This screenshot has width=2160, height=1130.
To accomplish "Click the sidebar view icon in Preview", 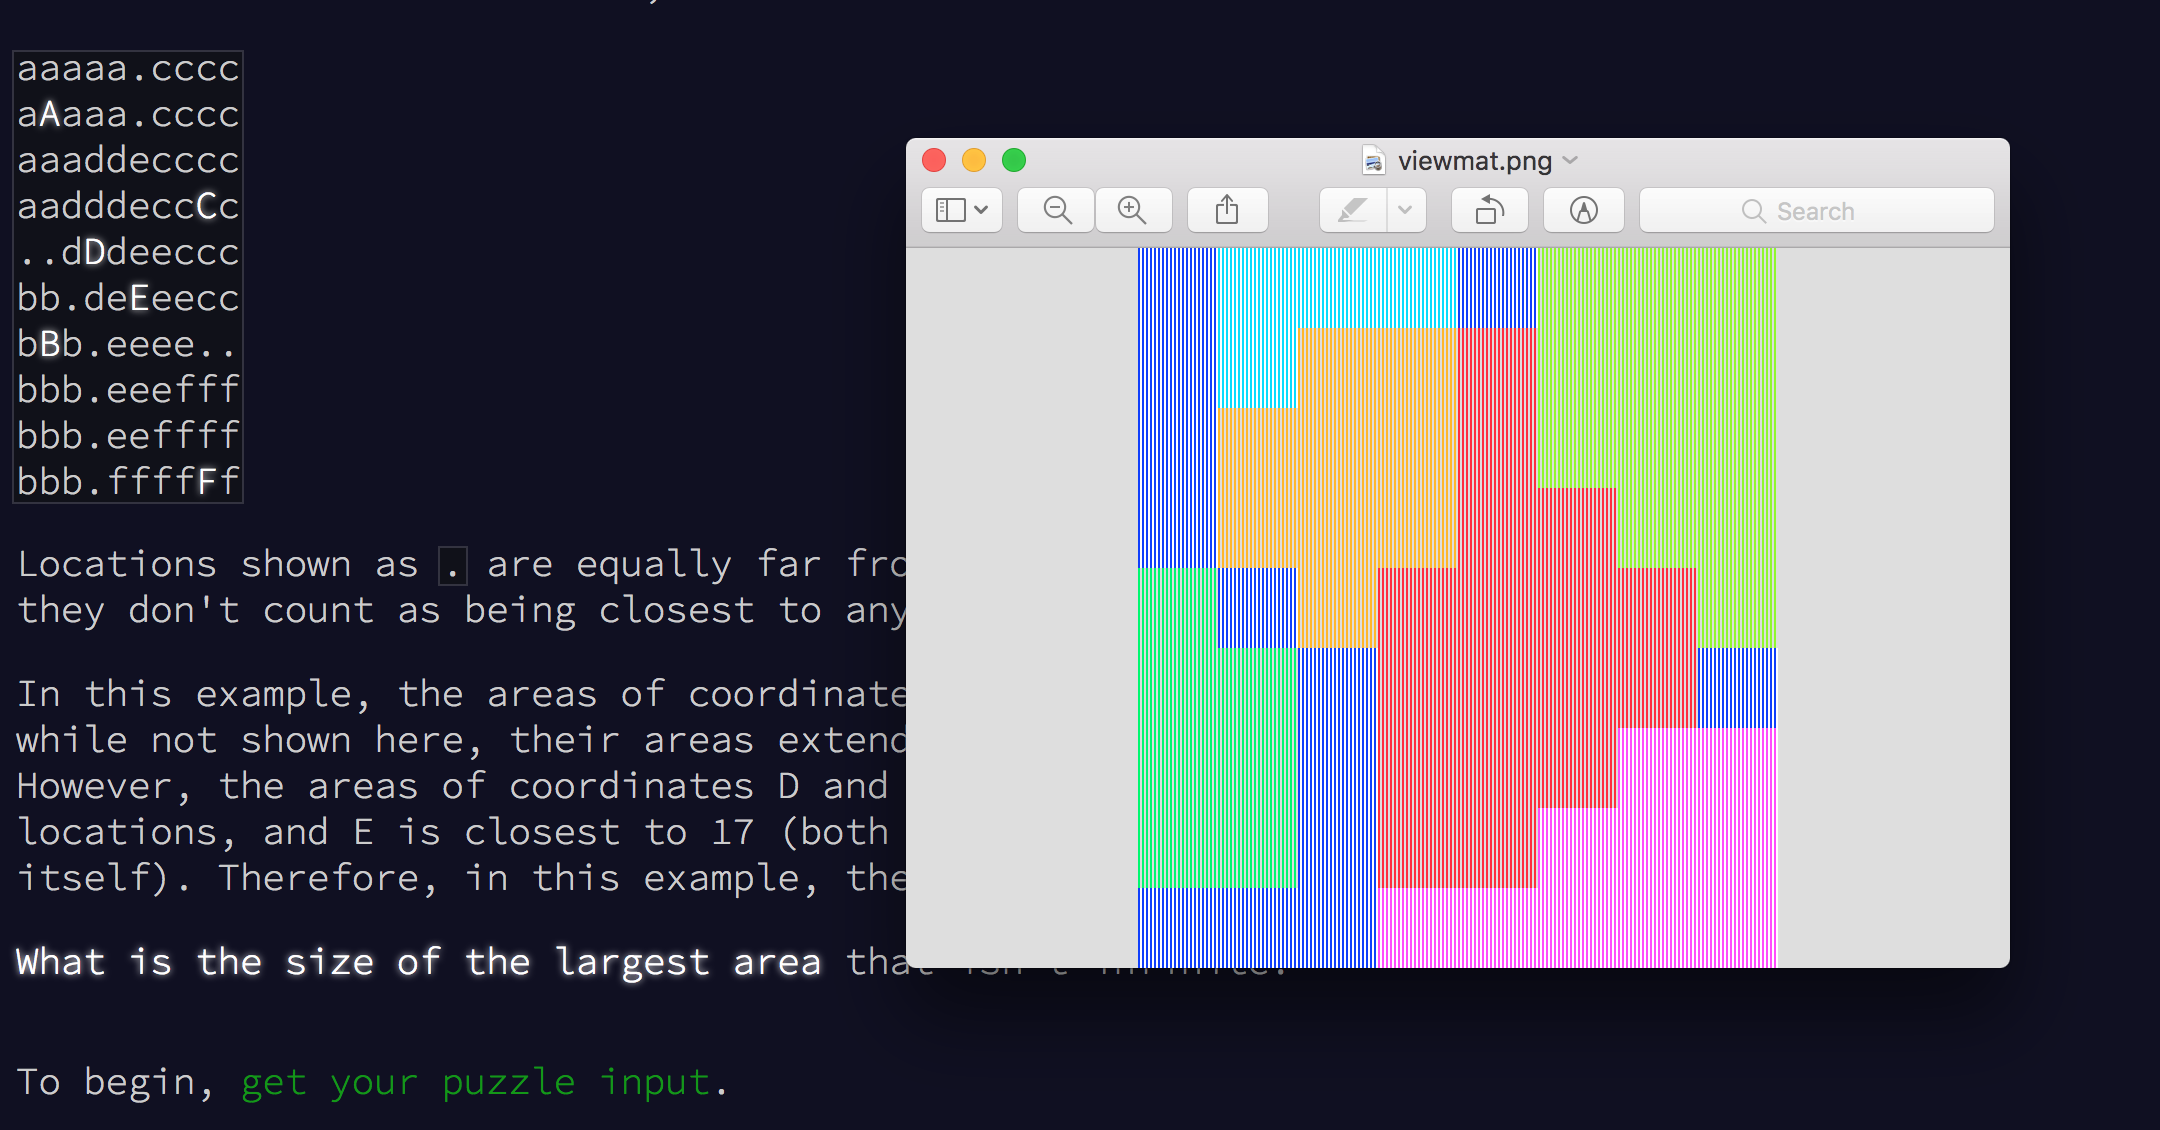I will click(950, 210).
